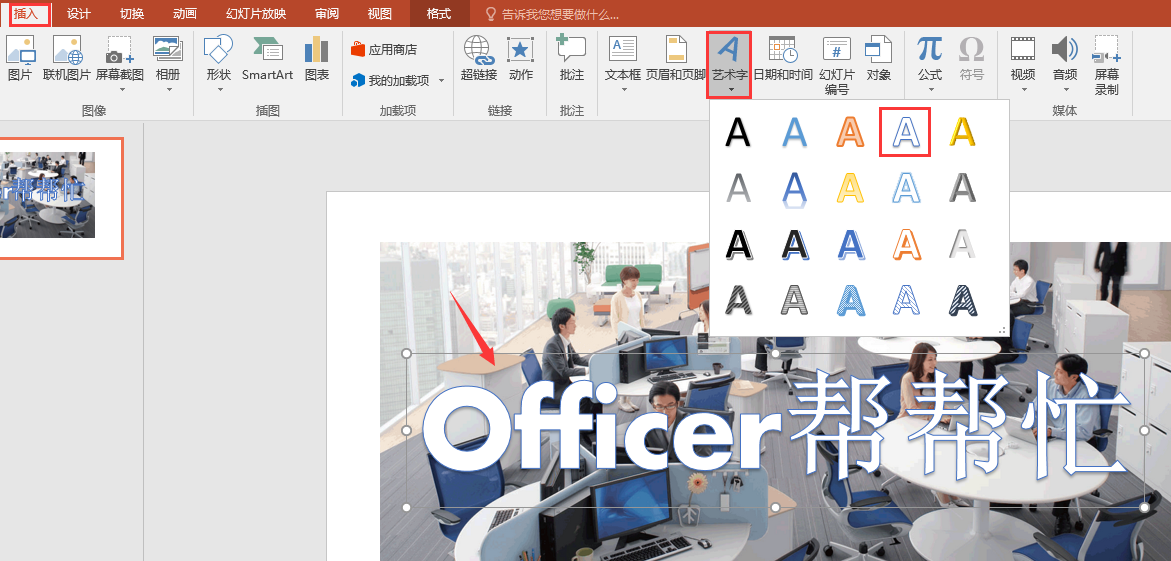This screenshot has width=1171, height=561.
Task: Click the gallery resize grip at dropdown corner
Action: pos(1002,329)
